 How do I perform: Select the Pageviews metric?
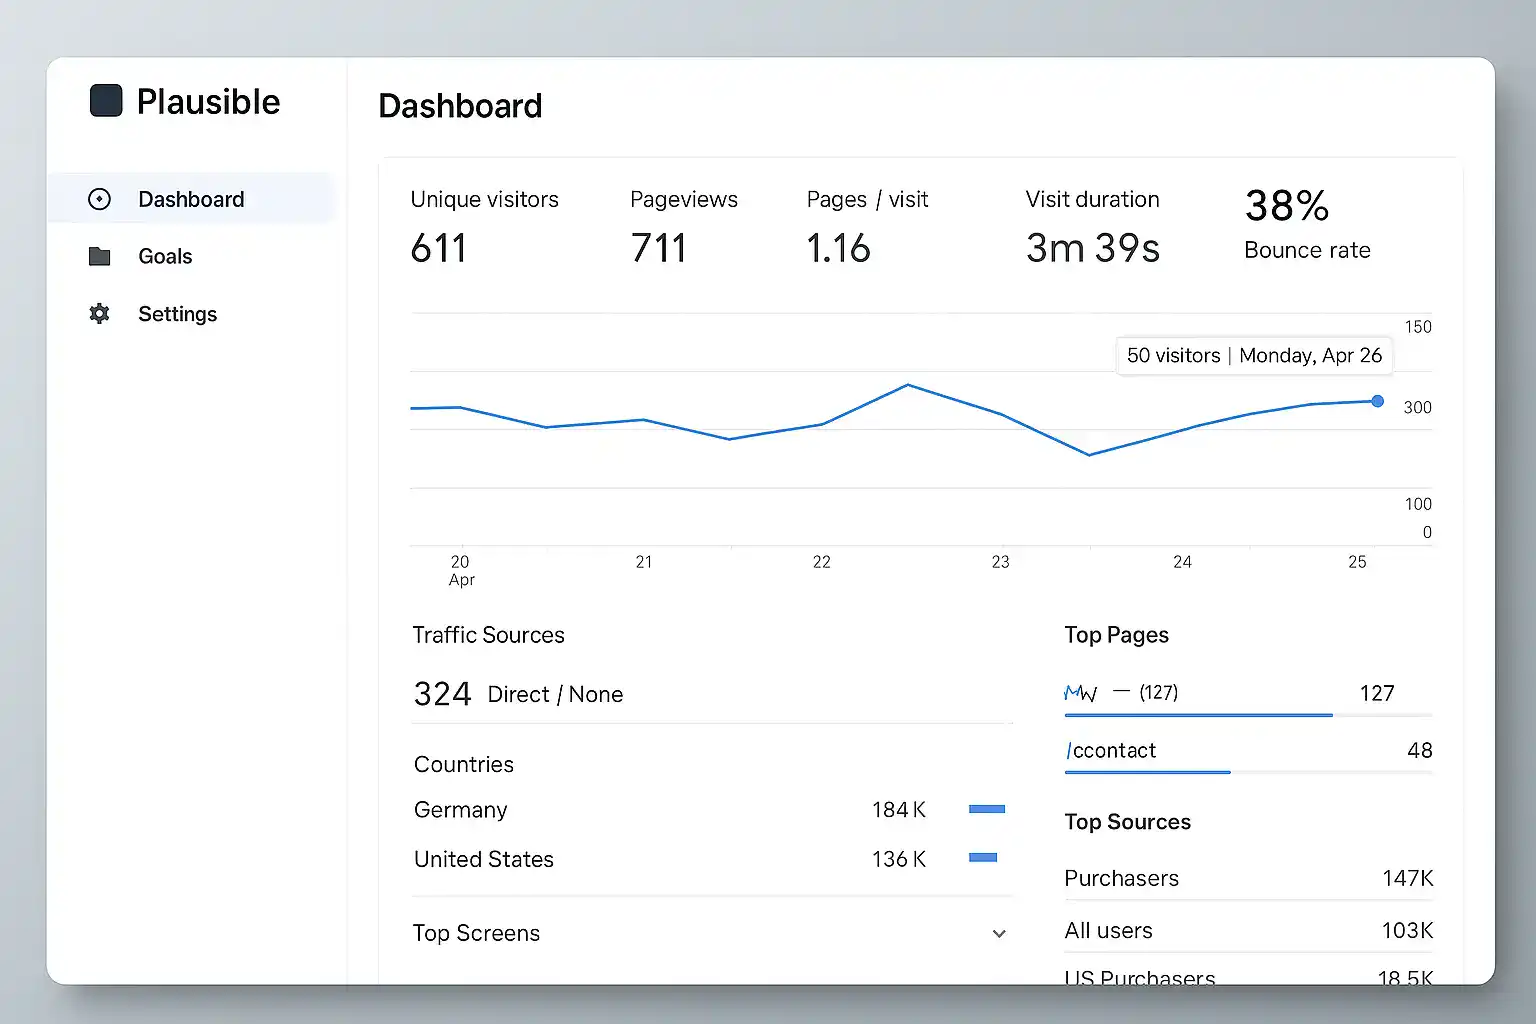point(683,226)
